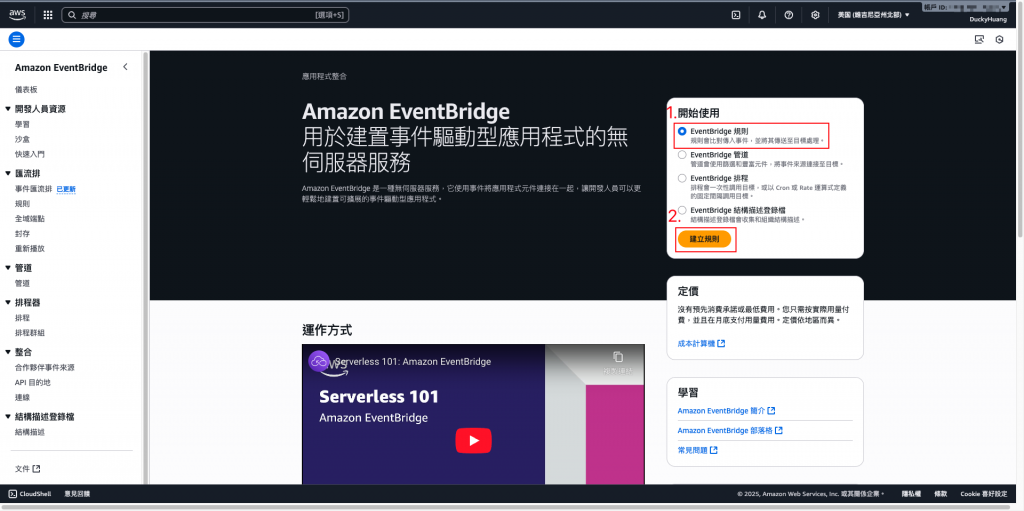Open the AWS home logo
The height and width of the screenshot is (511, 1024).
[x=17, y=14]
